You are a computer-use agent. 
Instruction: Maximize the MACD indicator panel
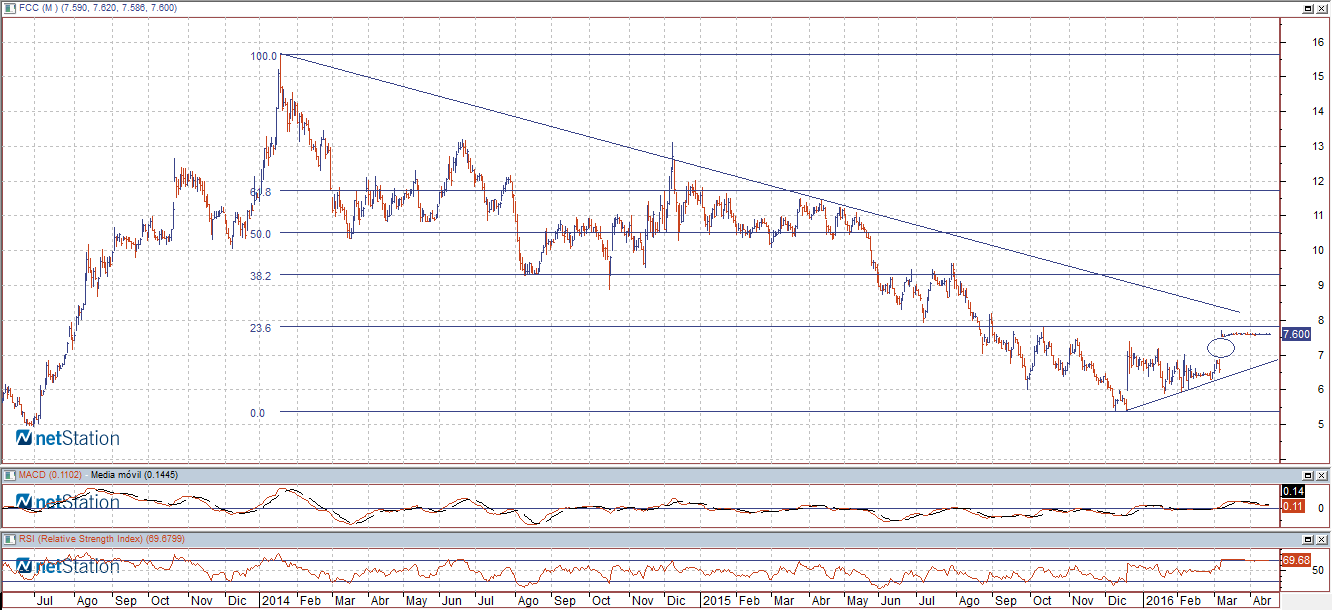tap(1308, 474)
